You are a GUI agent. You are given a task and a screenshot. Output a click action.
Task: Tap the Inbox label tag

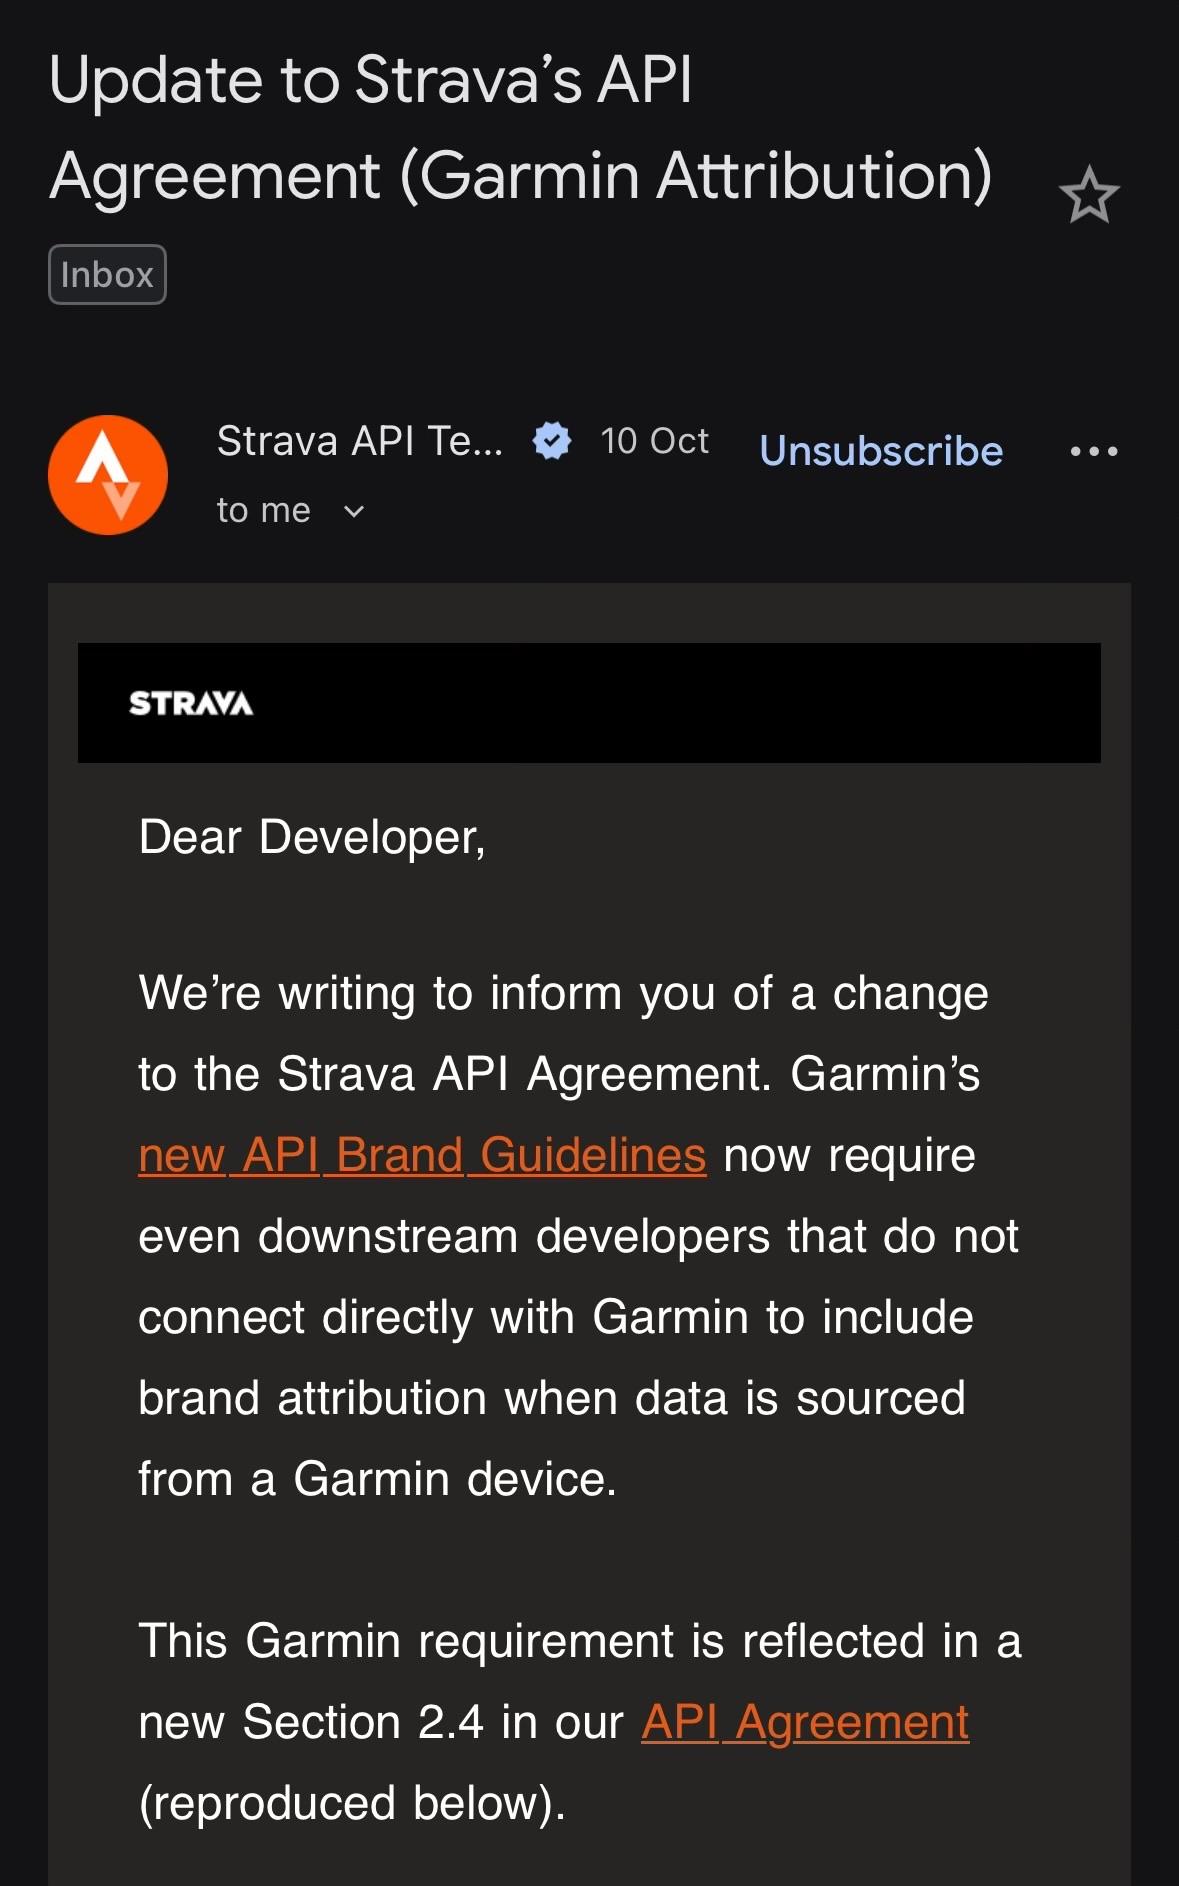pos(107,275)
